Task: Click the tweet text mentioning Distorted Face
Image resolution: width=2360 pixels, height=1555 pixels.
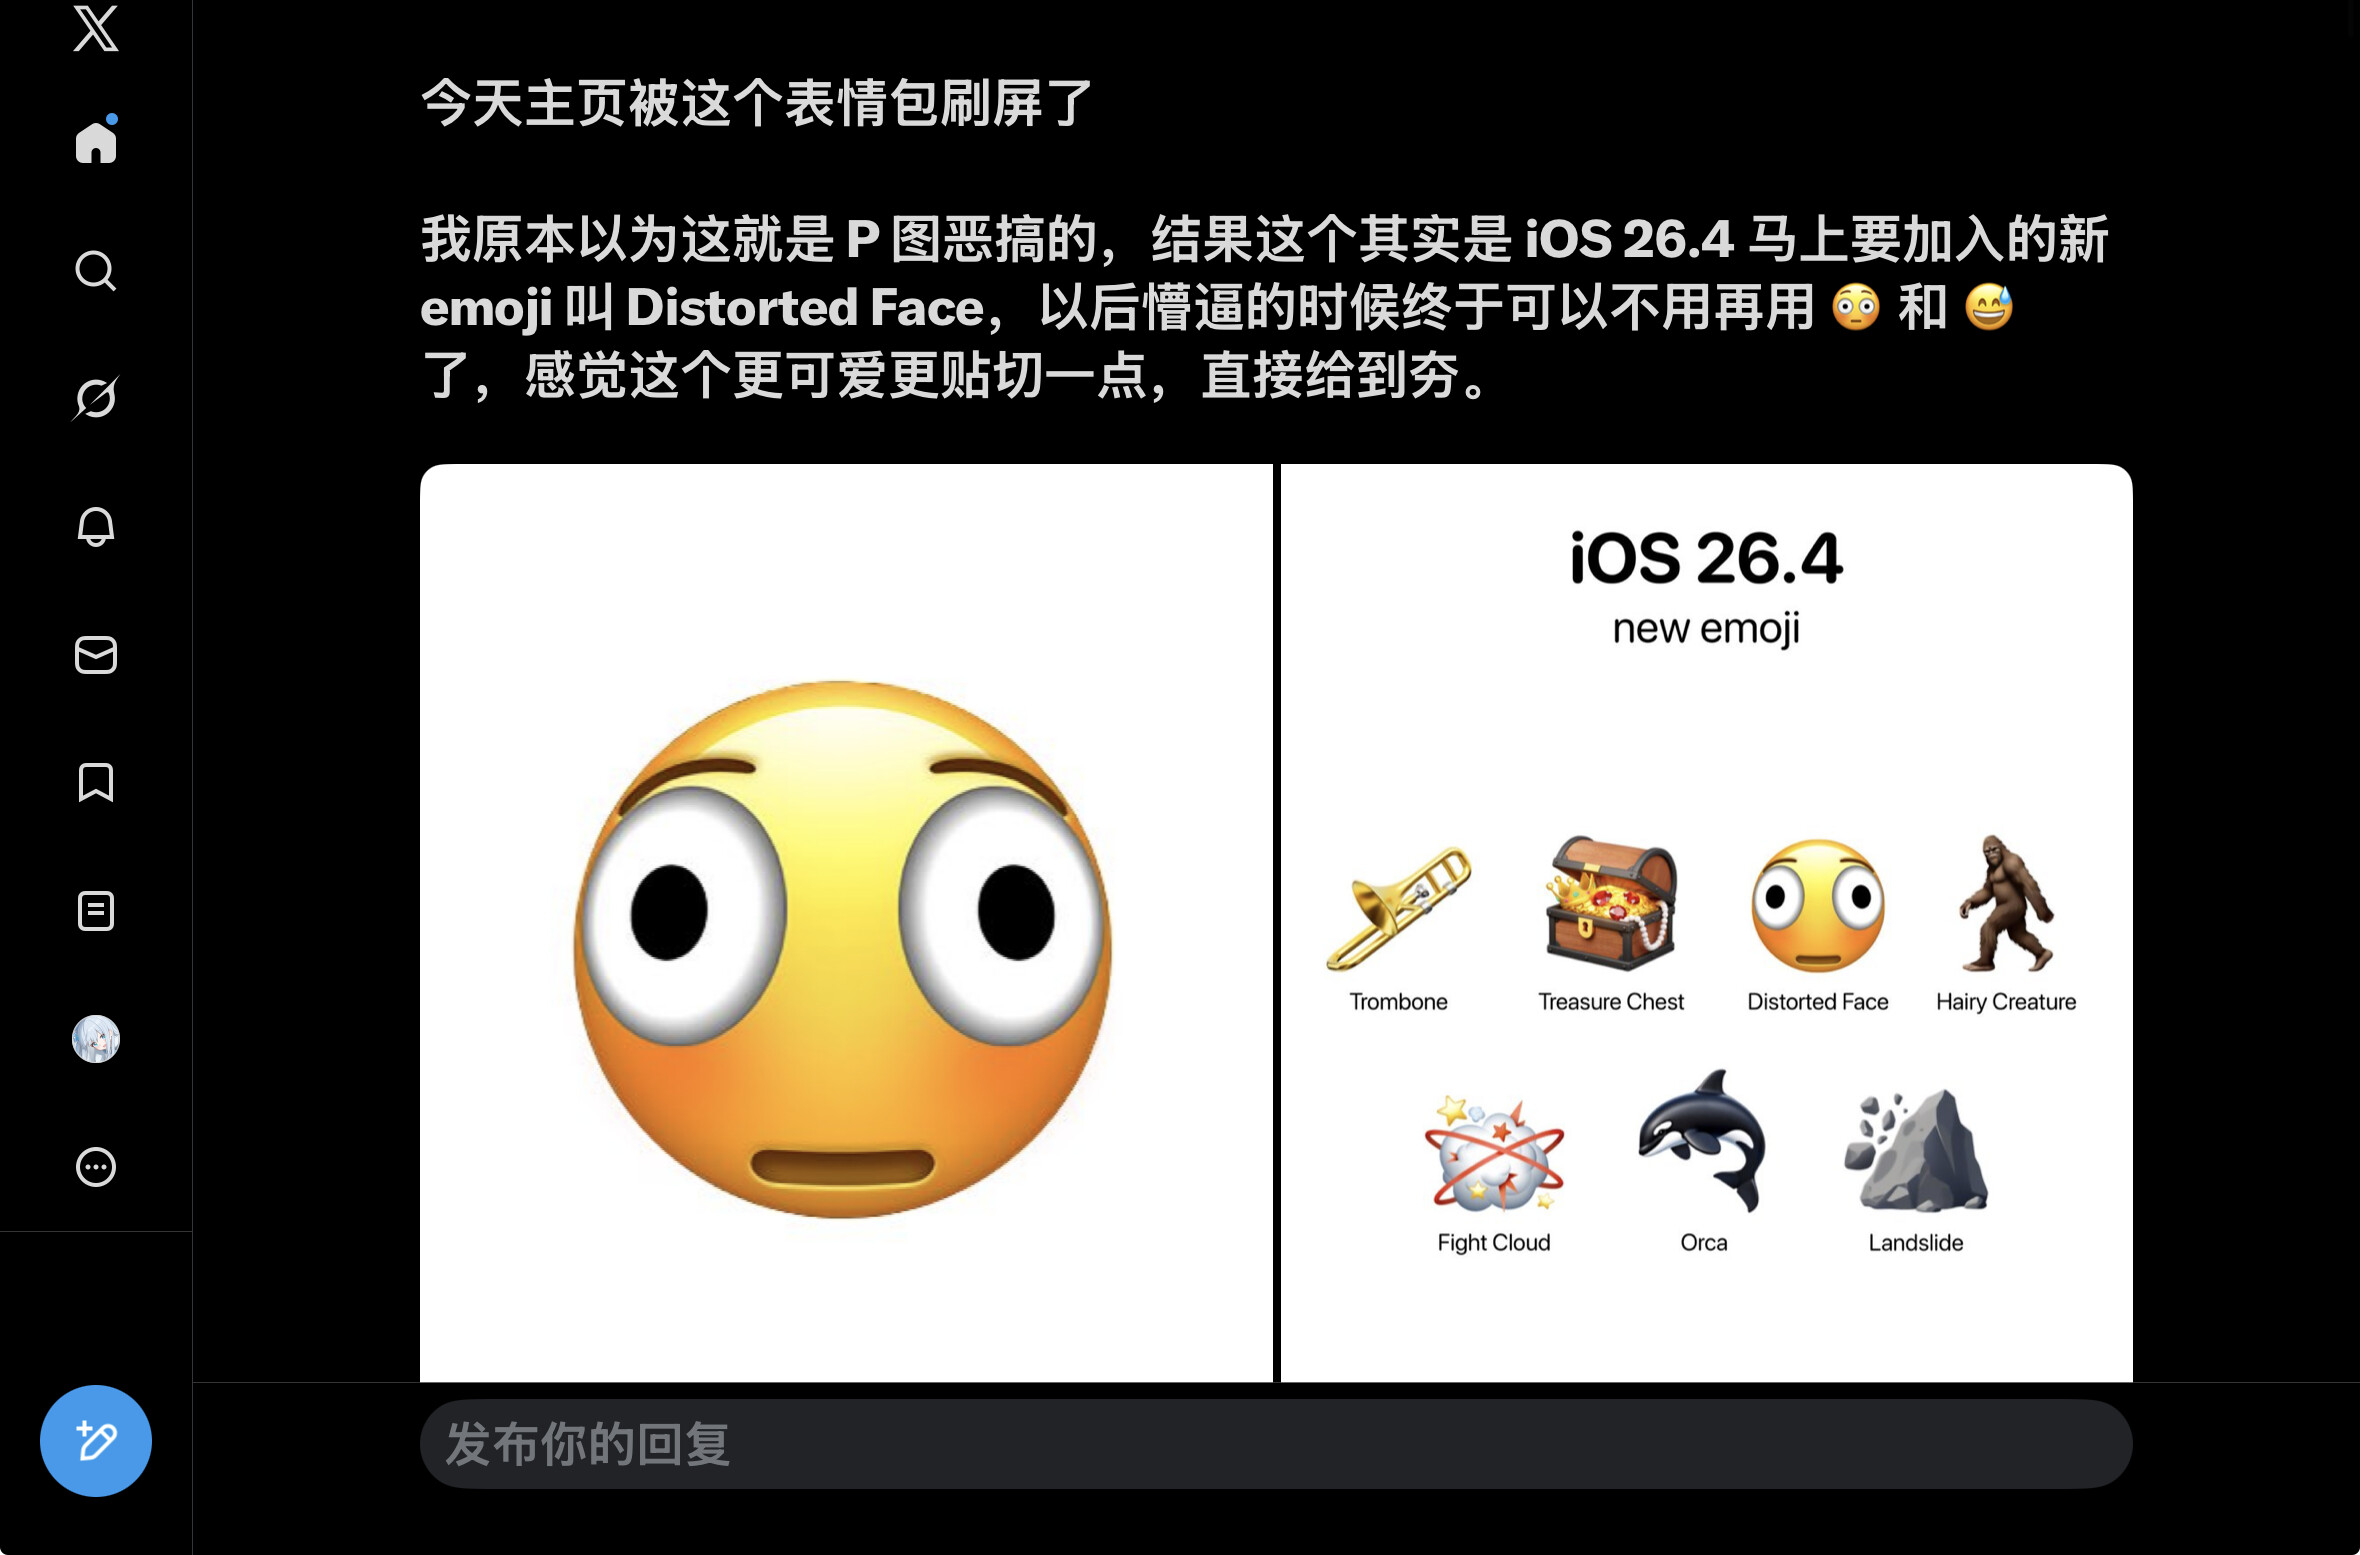Action: [x=1265, y=307]
